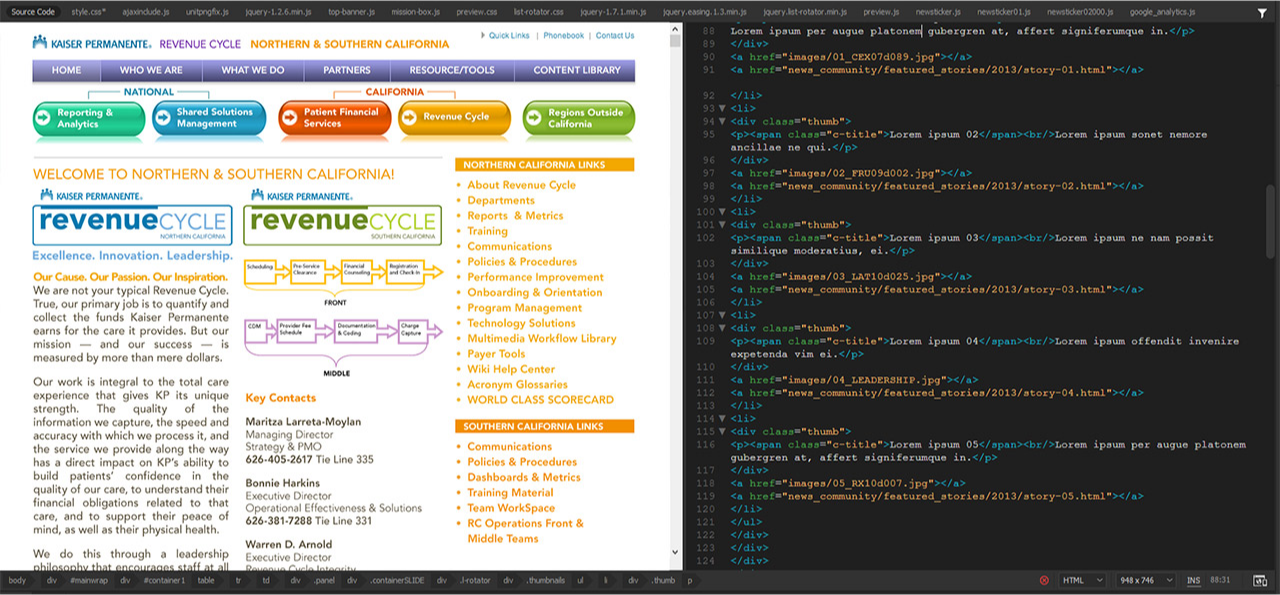Click WHAT WE DO in the navigation bar
This screenshot has width=1280, height=595.
coord(252,70)
